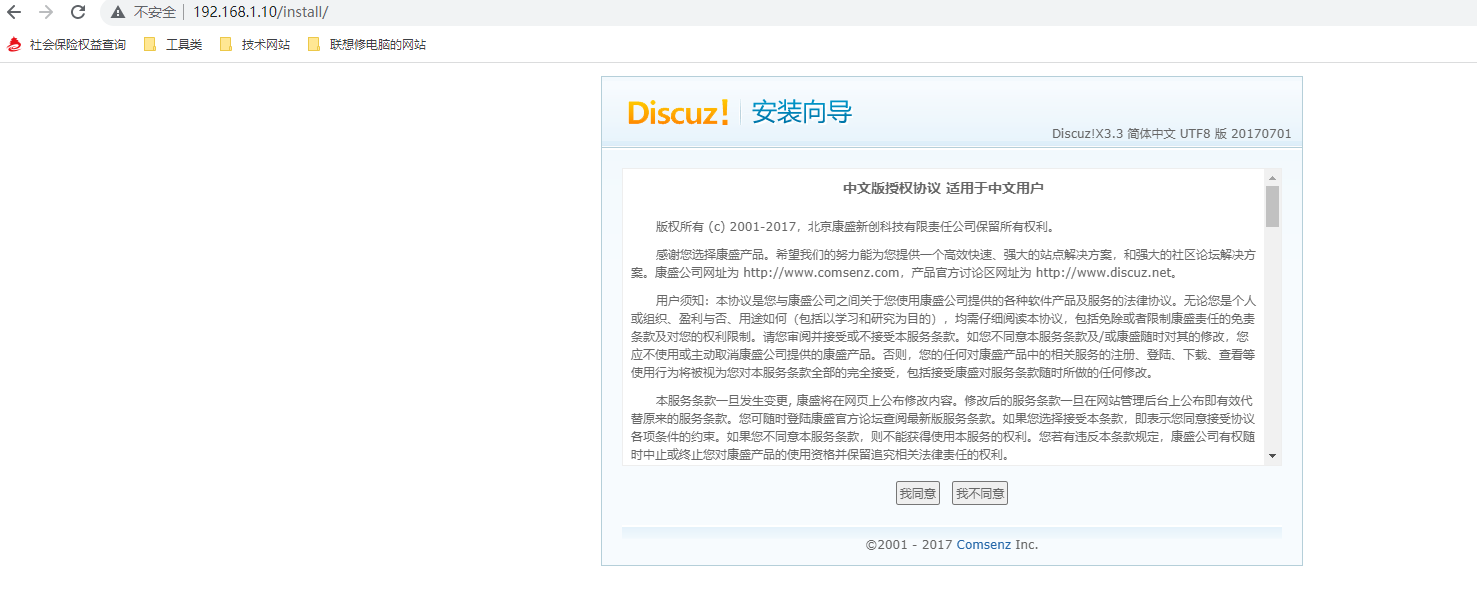Open the 工具类 bookmark folder
1477x594 pixels.
(173, 45)
